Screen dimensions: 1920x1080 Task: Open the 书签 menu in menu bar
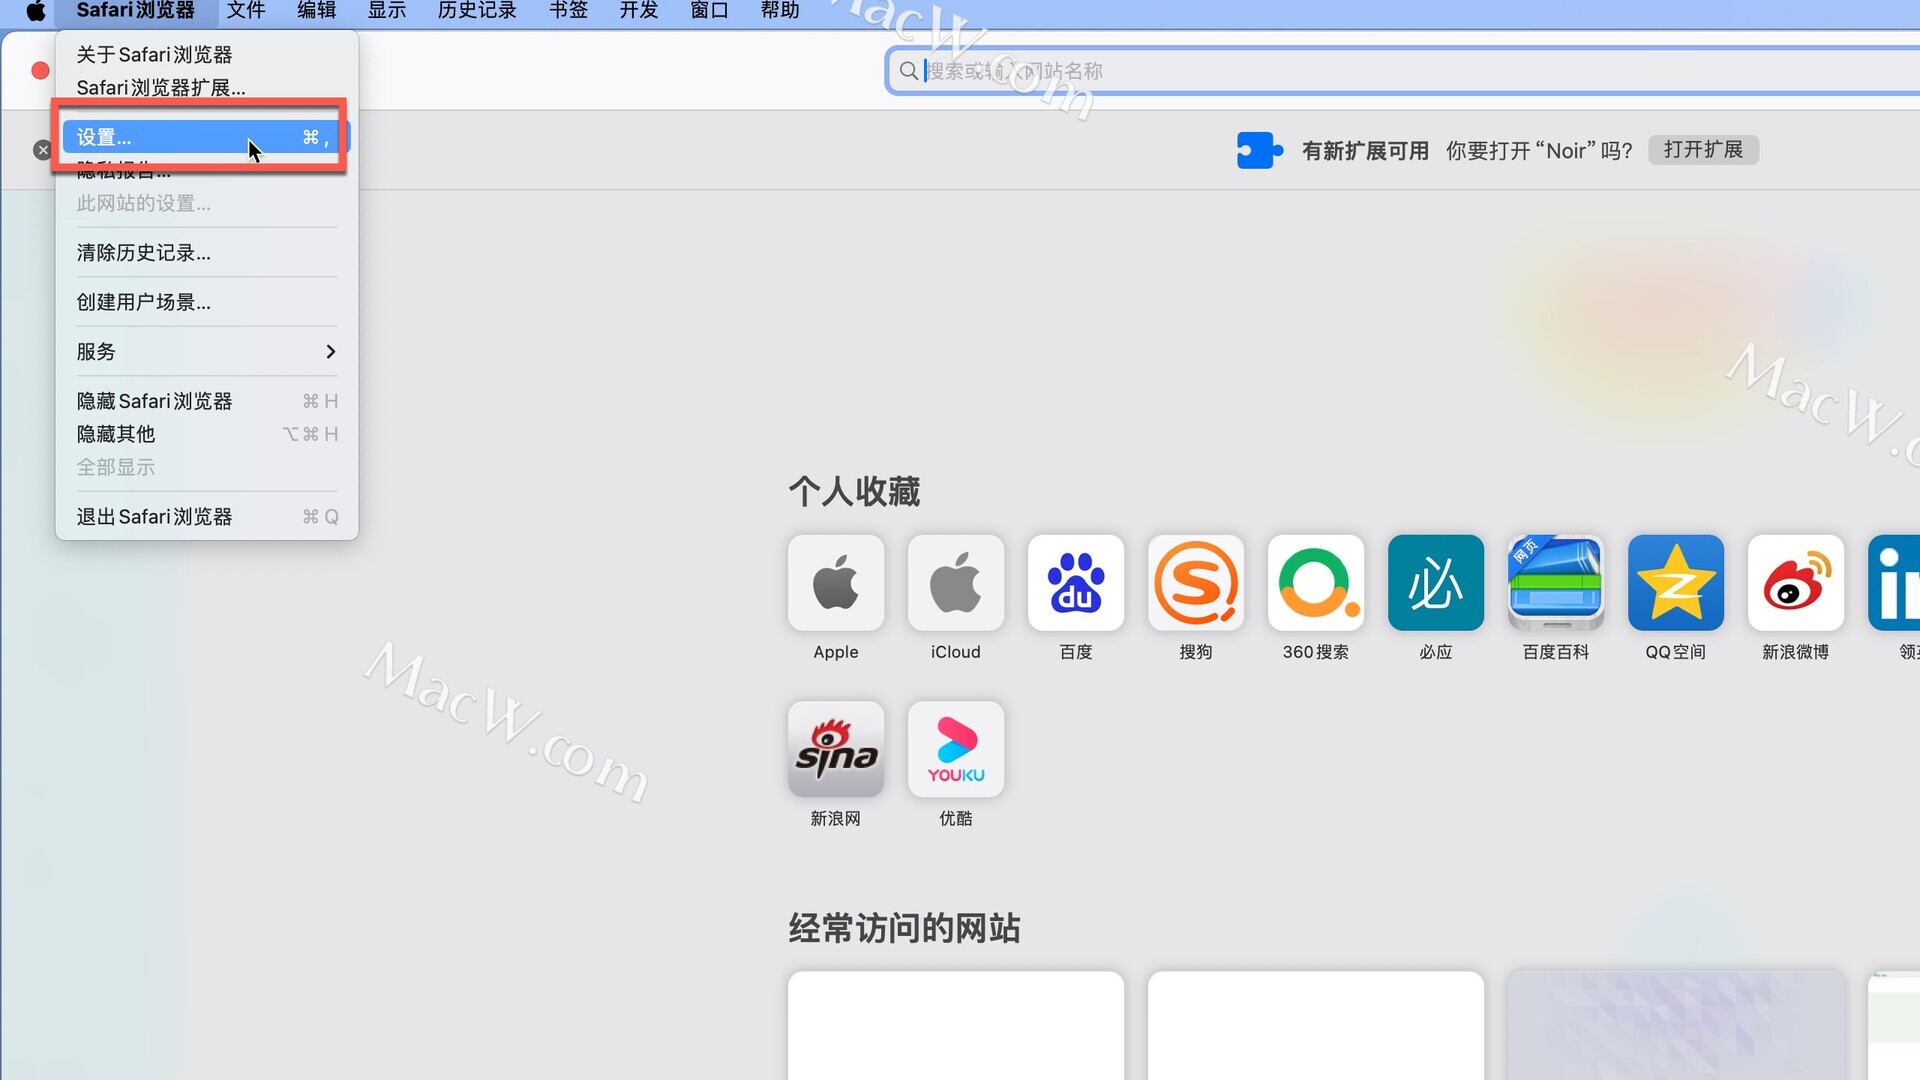coord(568,11)
